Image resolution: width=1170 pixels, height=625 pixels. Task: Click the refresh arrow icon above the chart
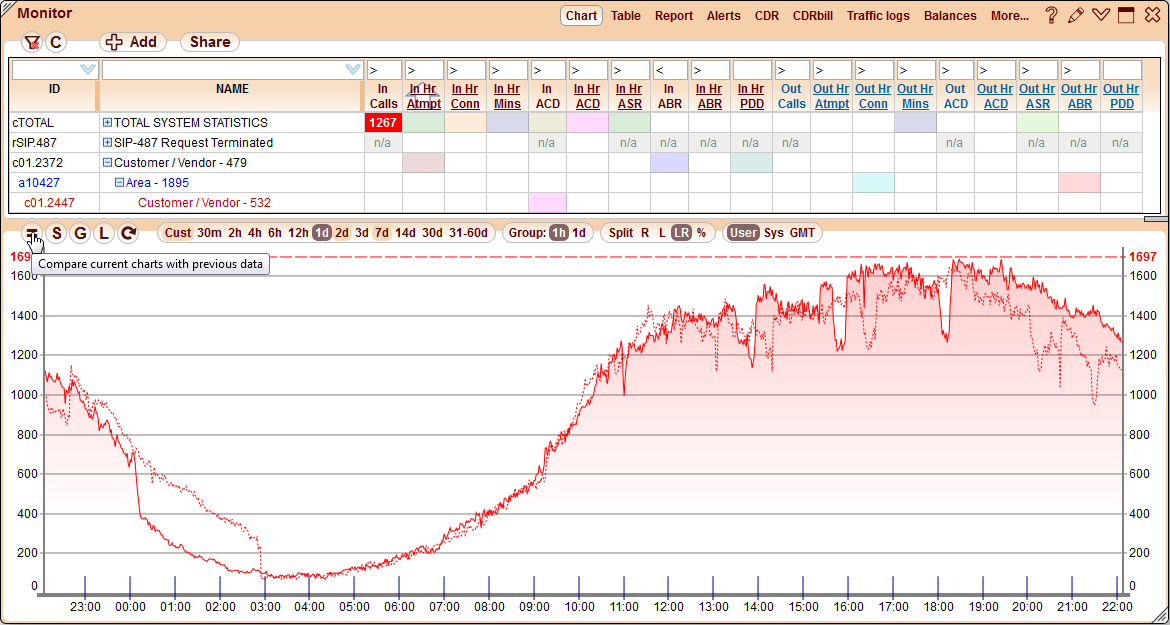(x=127, y=233)
